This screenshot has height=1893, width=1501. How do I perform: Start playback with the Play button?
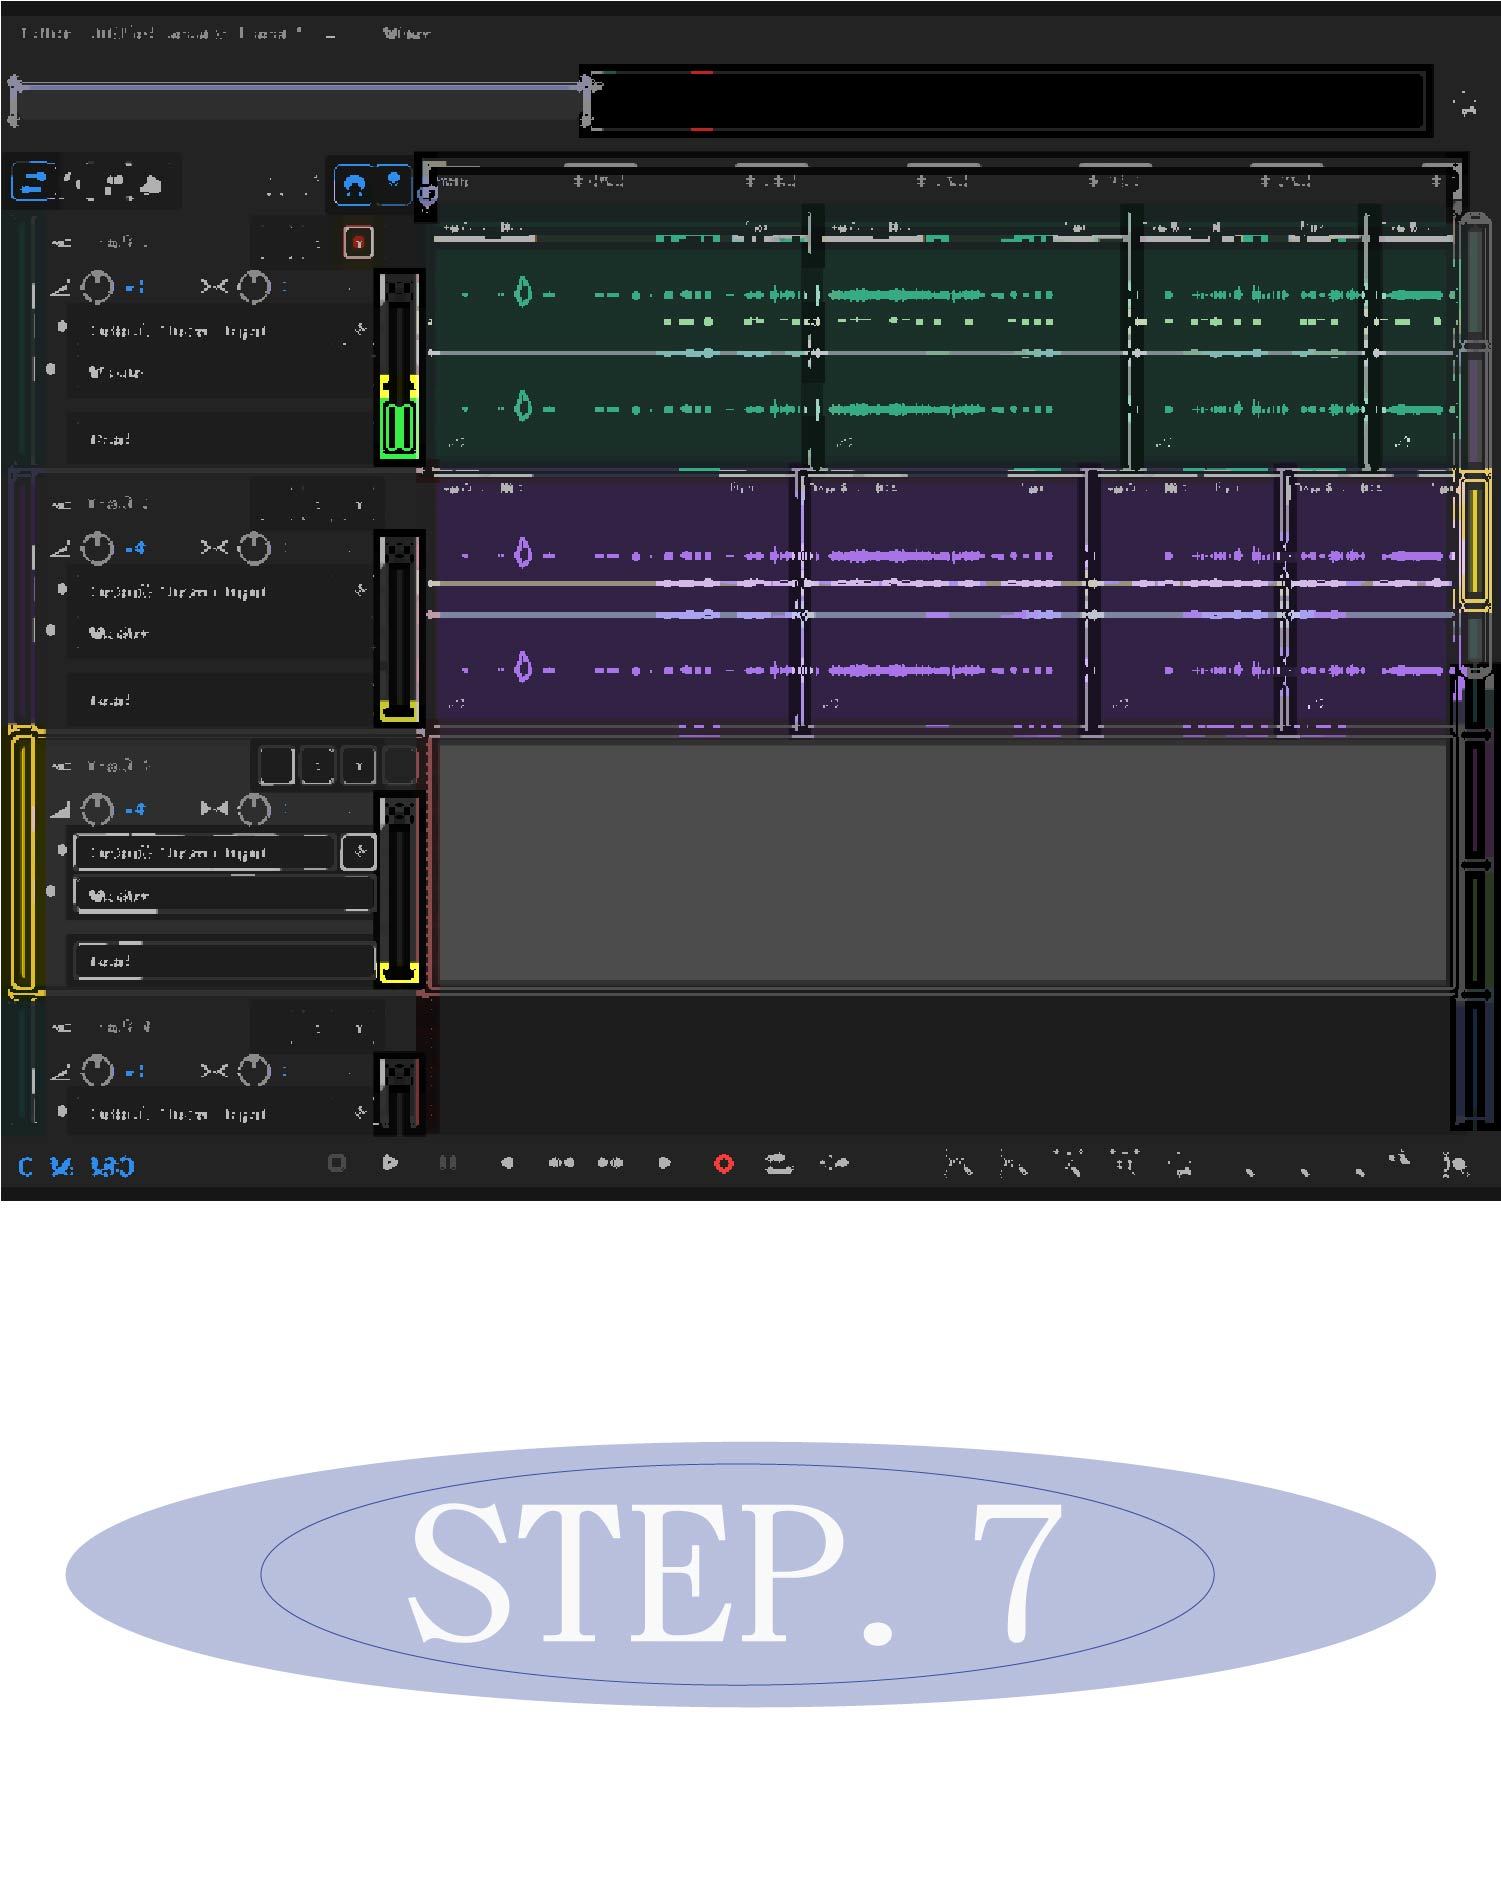coord(391,1163)
